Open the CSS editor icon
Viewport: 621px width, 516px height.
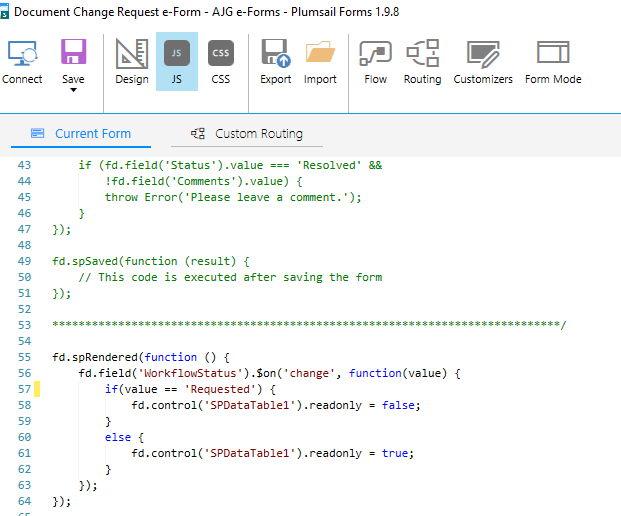(x=221, y=54)
